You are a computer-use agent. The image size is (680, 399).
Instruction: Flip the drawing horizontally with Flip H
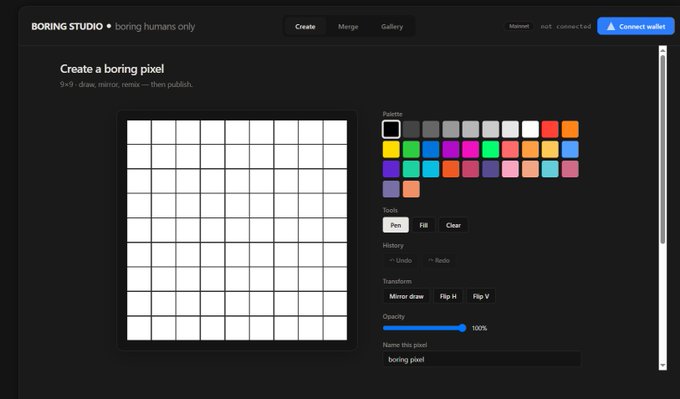pos(448,296)
